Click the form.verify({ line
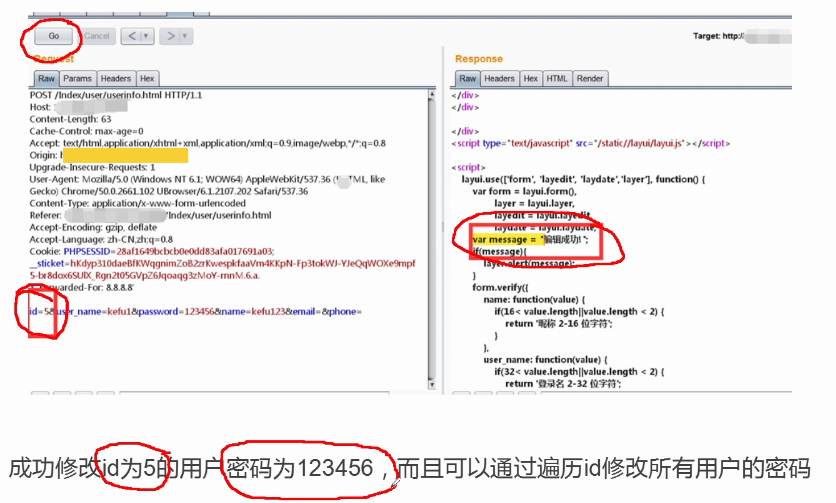The image size is (836, 503). pos(500,288)
